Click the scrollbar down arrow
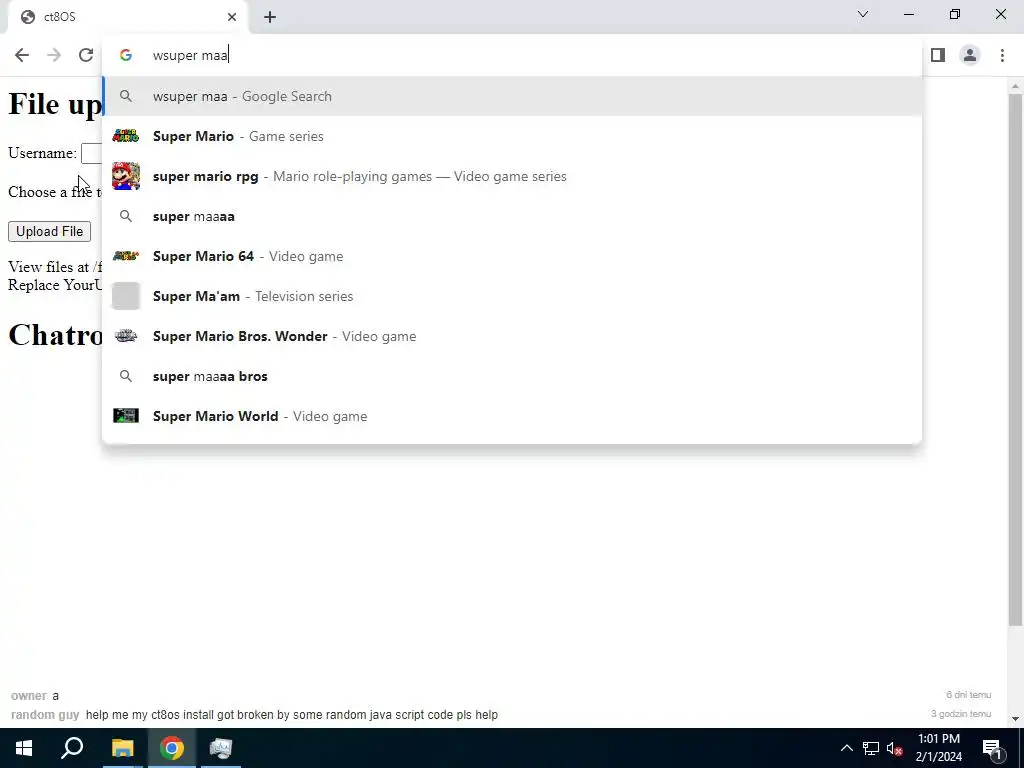 pos(1015,719)
